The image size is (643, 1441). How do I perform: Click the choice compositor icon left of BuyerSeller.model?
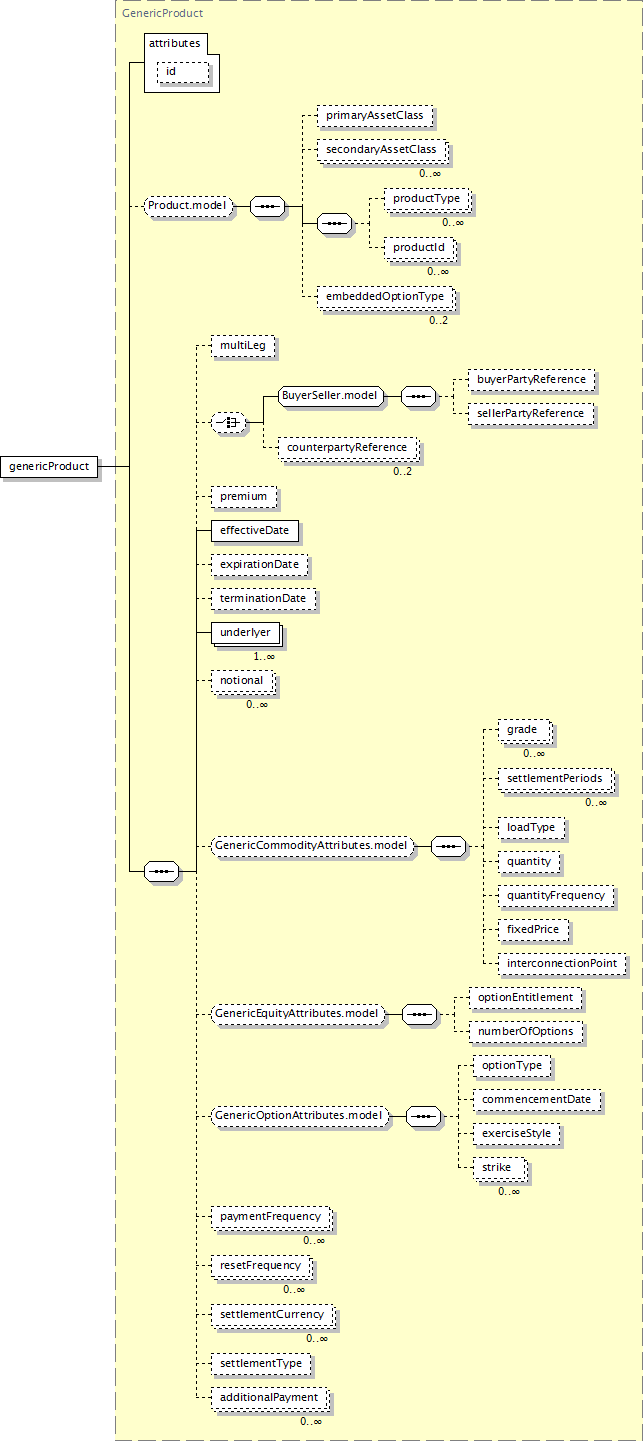[231, 423]
